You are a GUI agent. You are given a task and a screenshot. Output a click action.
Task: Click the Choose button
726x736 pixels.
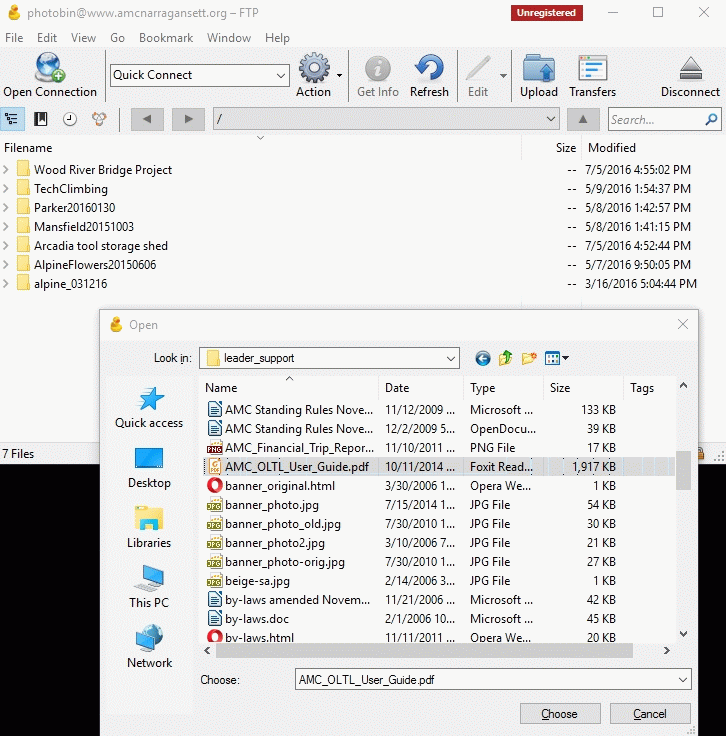559,713
